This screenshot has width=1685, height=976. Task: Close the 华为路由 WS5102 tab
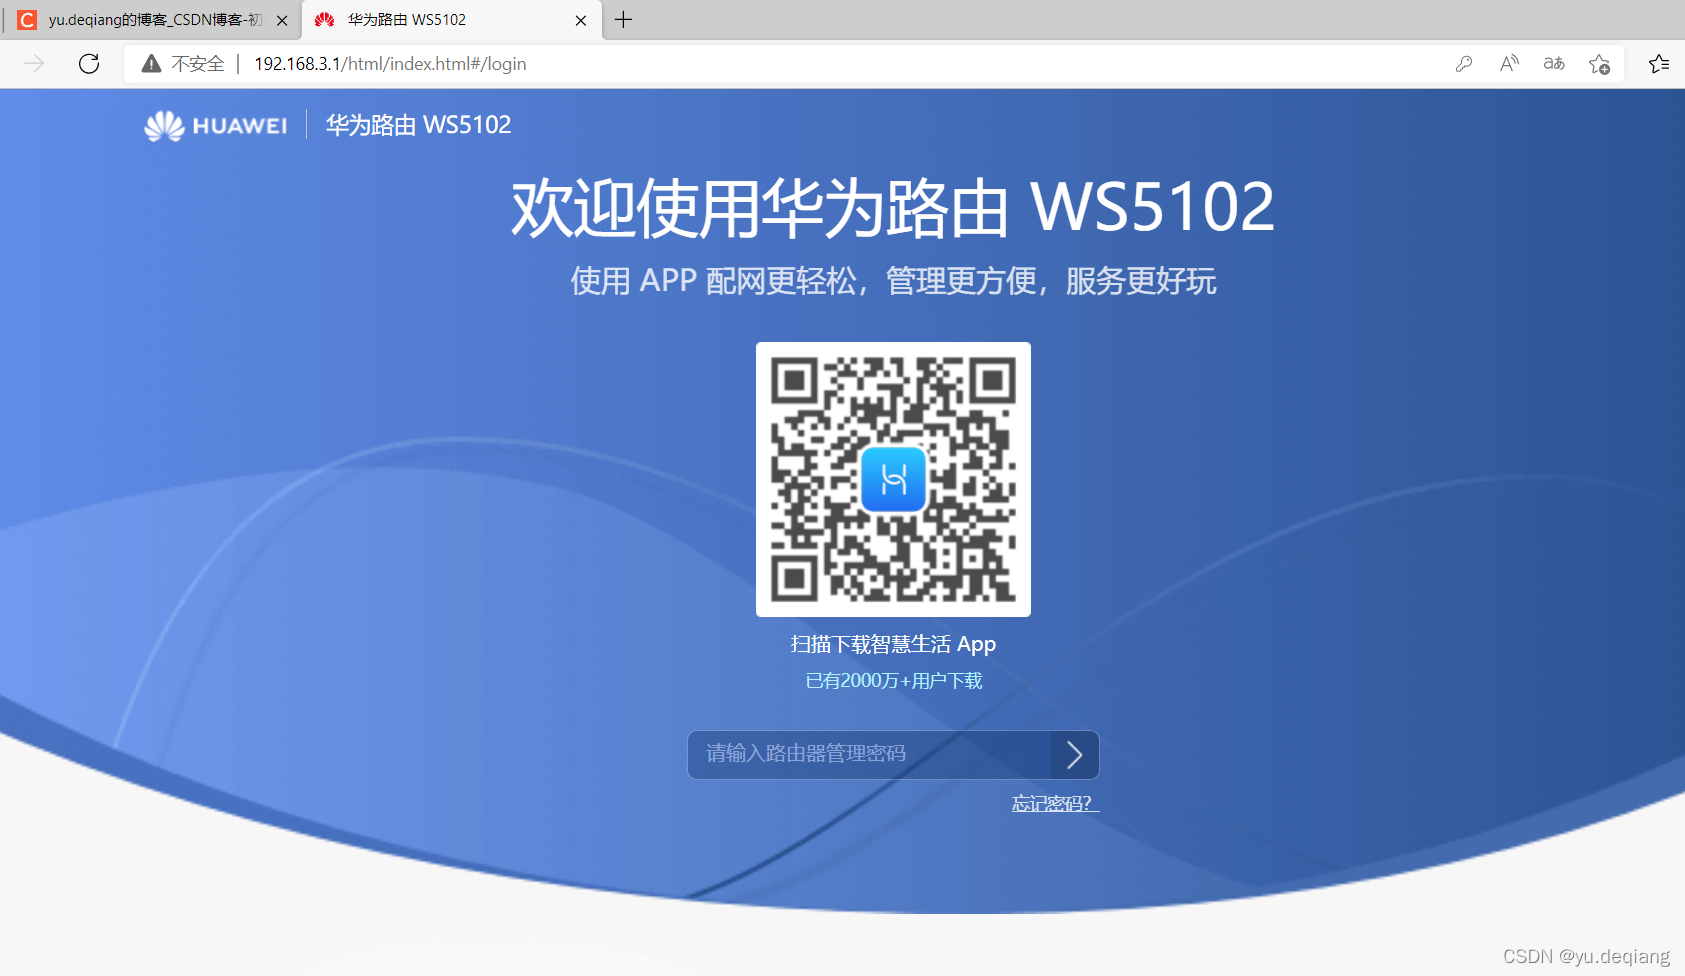(x=581, y=20)
